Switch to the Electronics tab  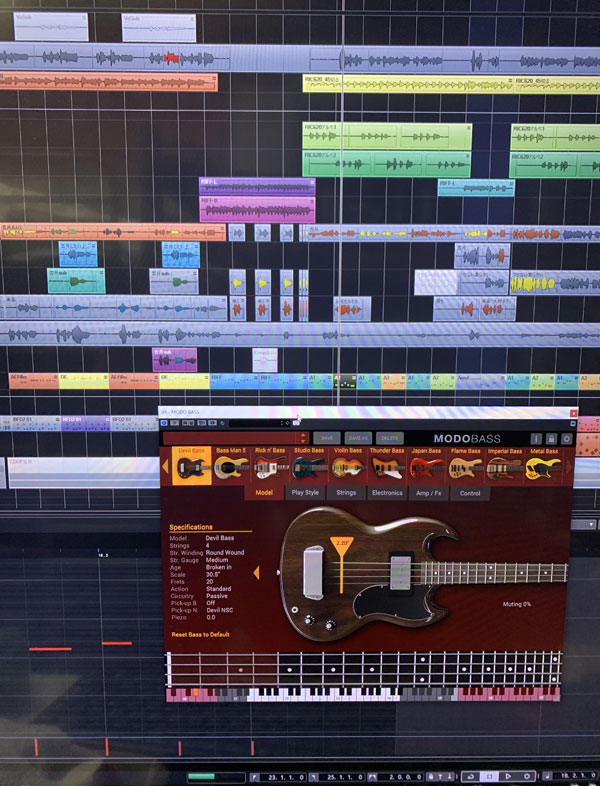click(387, 493)
